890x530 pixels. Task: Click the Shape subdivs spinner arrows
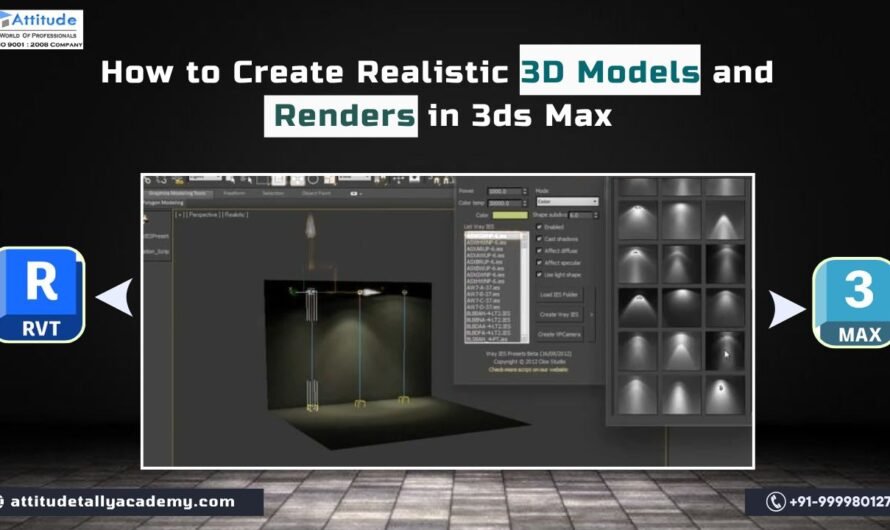595,215
